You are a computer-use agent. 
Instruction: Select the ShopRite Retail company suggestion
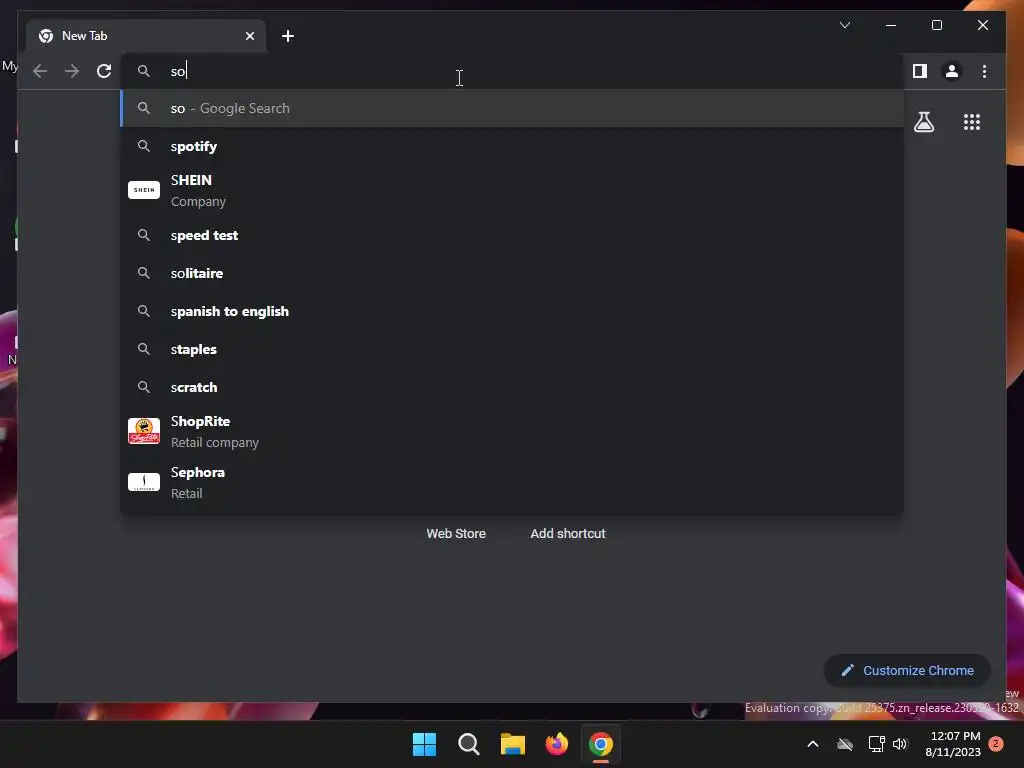click(513, 431)
